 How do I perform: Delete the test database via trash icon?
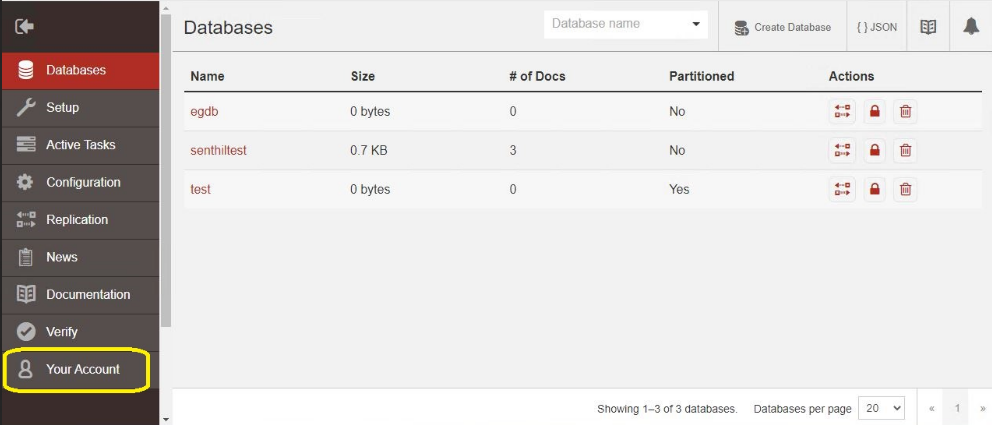pyautogui.click(x=905, y=189)
